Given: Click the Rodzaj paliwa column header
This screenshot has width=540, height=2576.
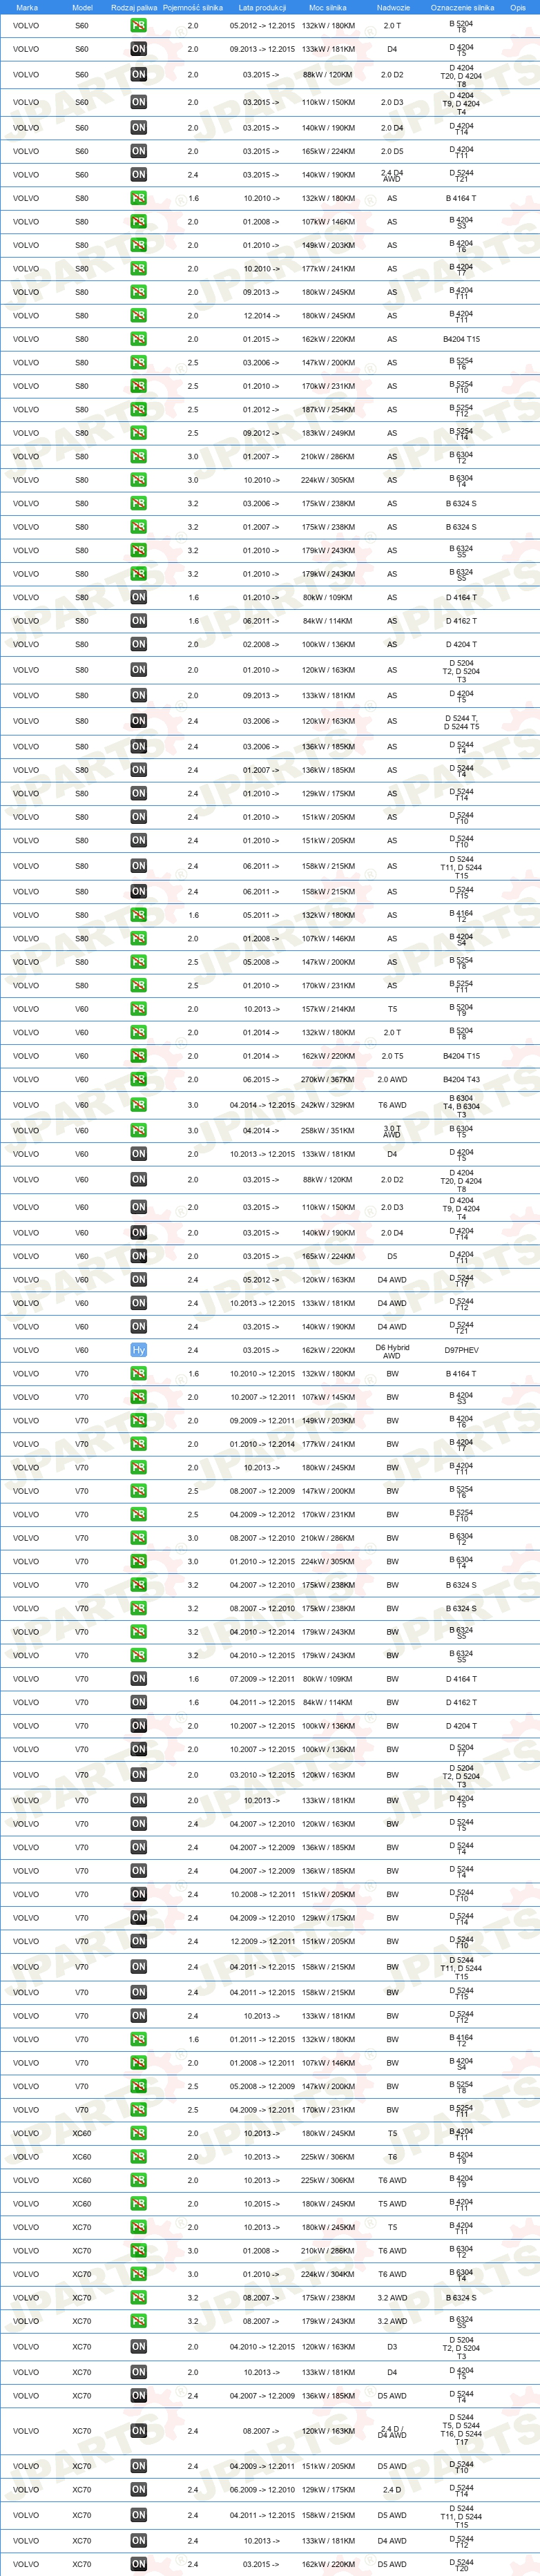Looking at the screenshot, I should [134, 7].
